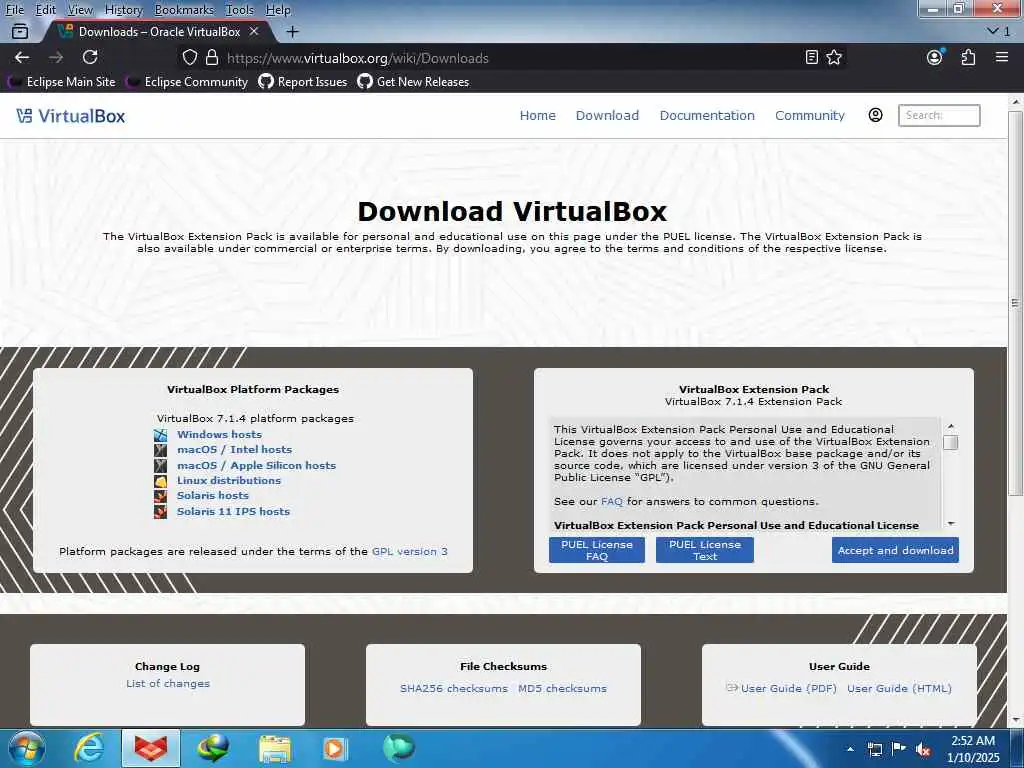Open the Tools menu

click(240, 10)
